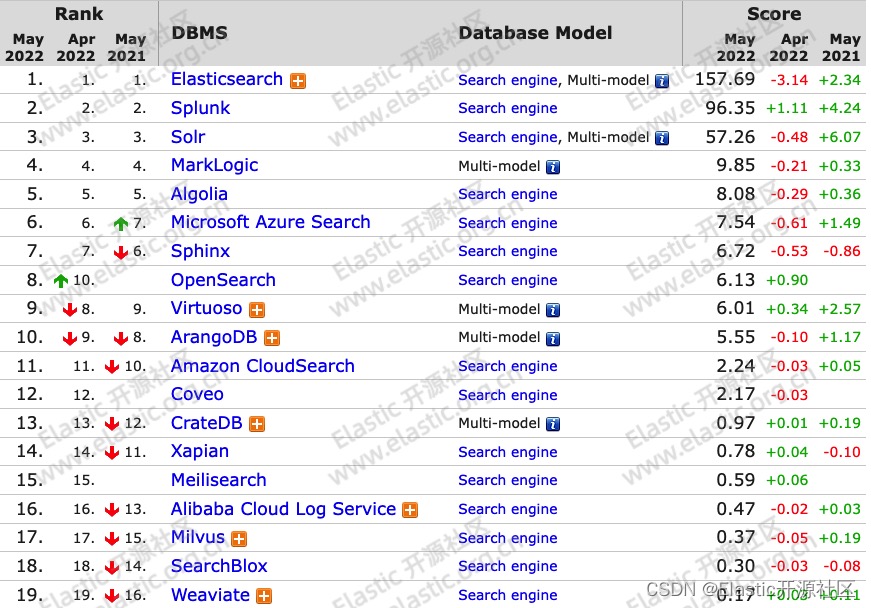The width and height of the screenshot is (871, 608).
Task: Go to the OpenSearch DBMS page
Action: [223, 280]
